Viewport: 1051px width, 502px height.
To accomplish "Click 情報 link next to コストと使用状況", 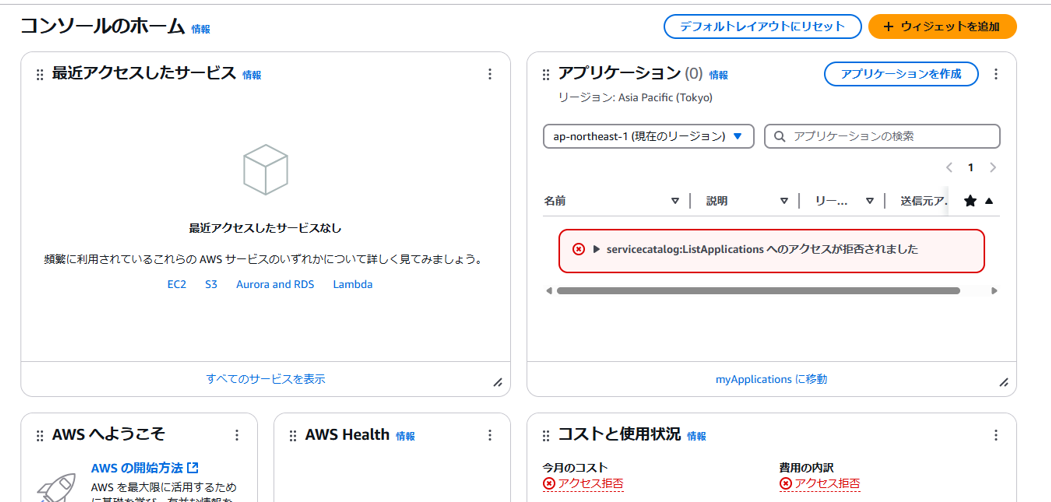I will pyautogui.click(x=696, y=436).
